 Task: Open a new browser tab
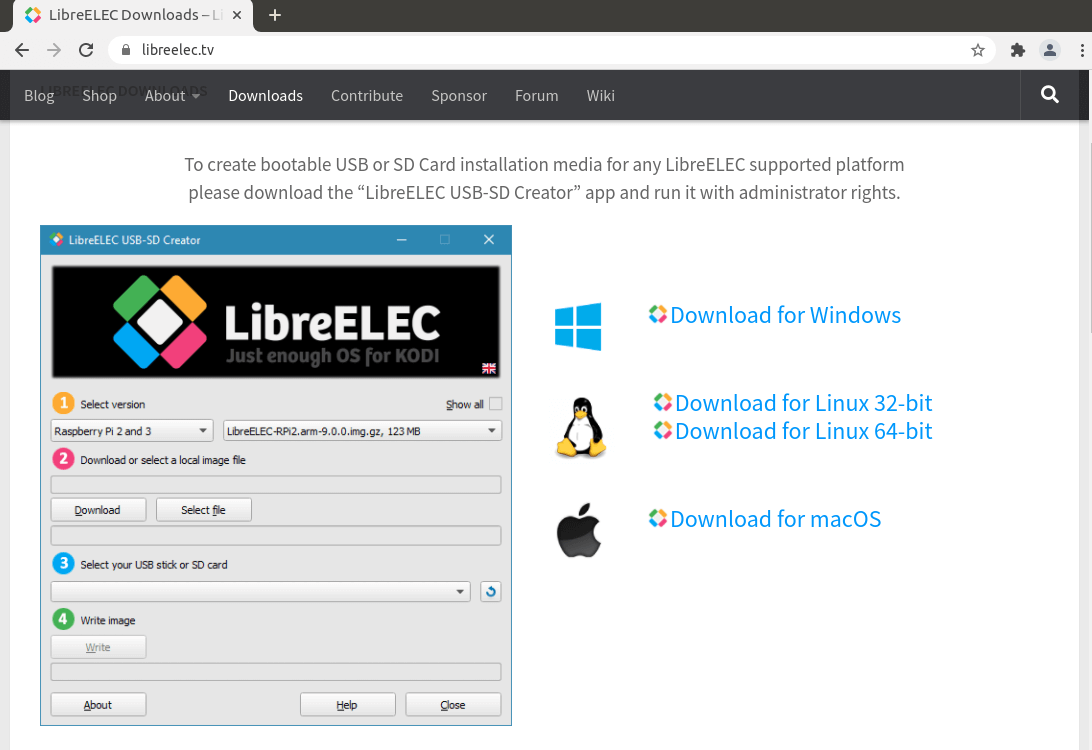click(x=275, y=15)
